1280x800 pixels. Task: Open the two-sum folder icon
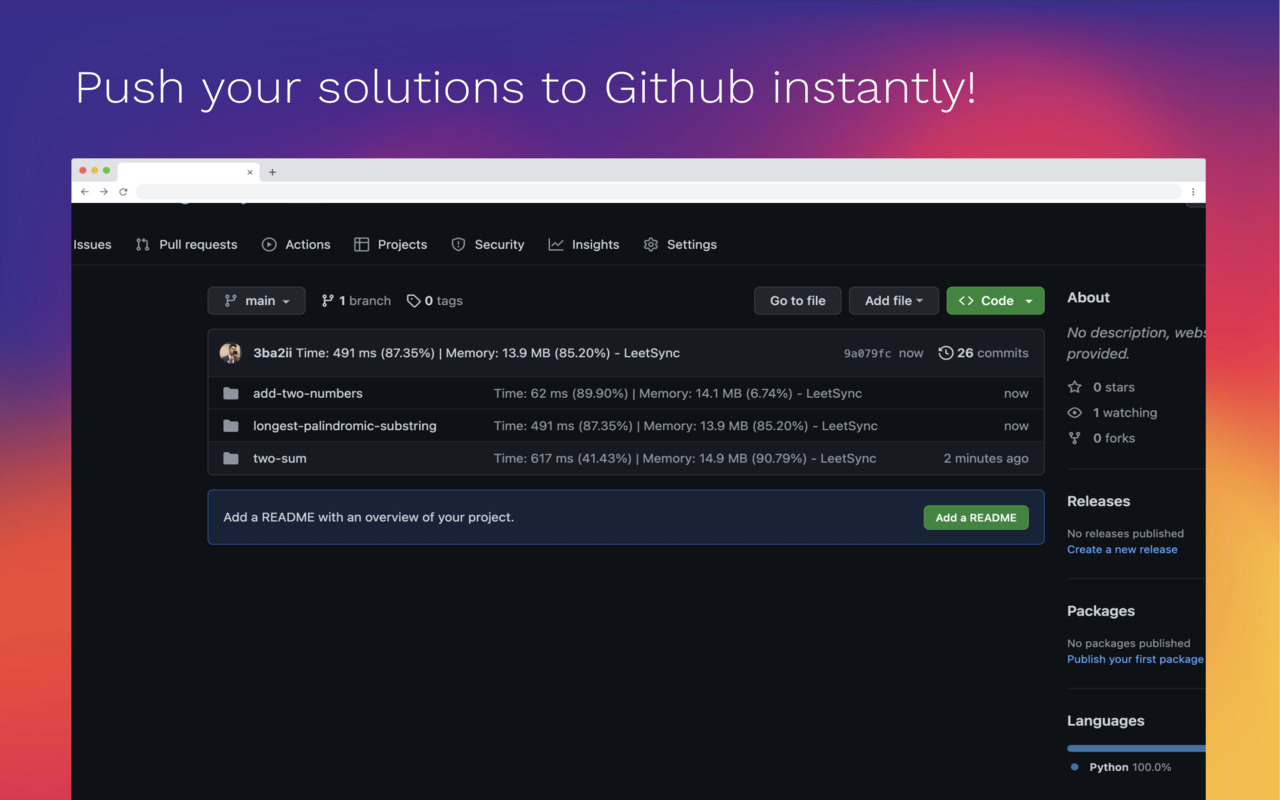tap(229, 458)
